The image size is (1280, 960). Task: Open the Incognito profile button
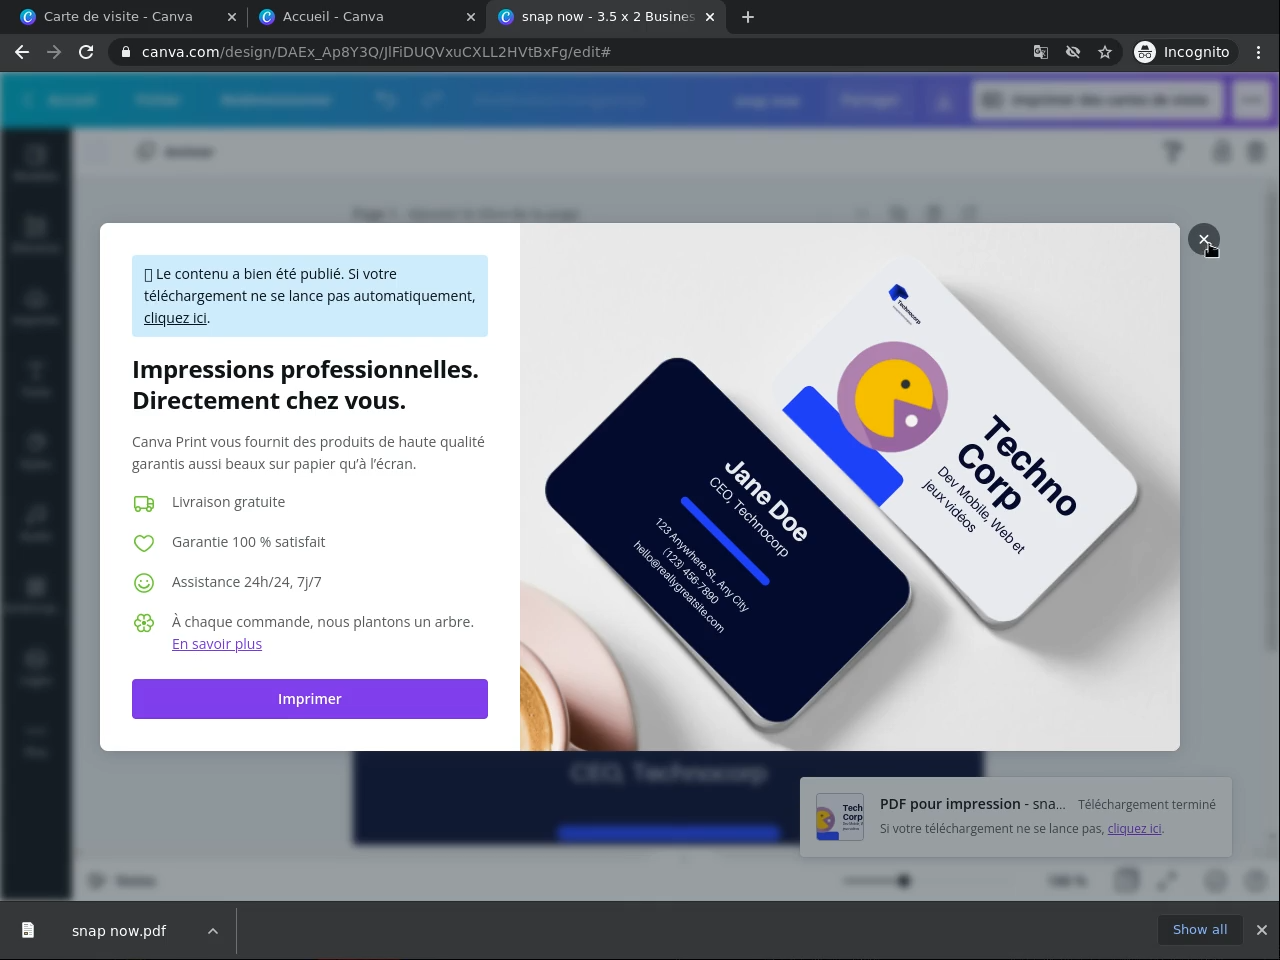point(1183,52)
